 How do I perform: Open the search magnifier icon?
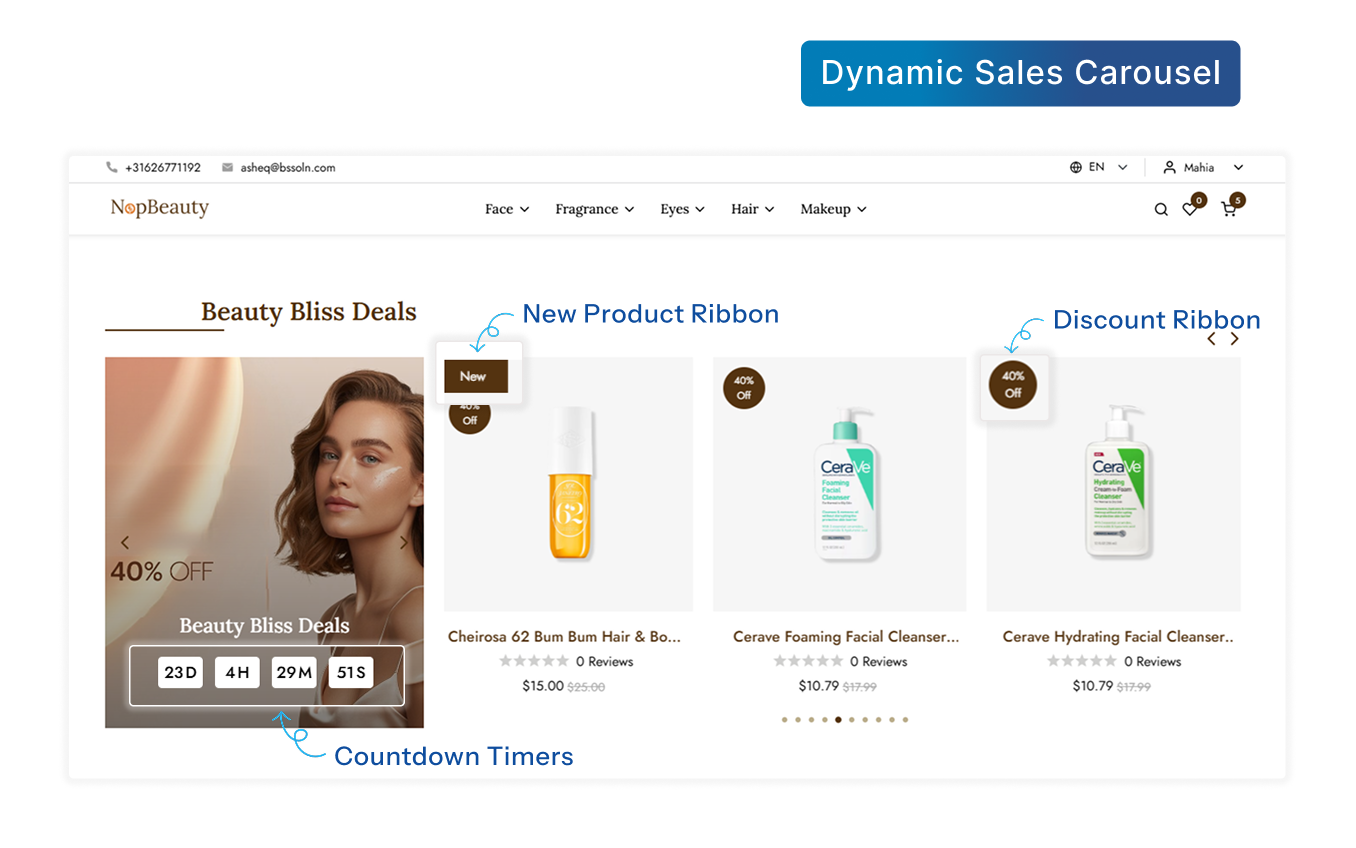click(1161, 210)
